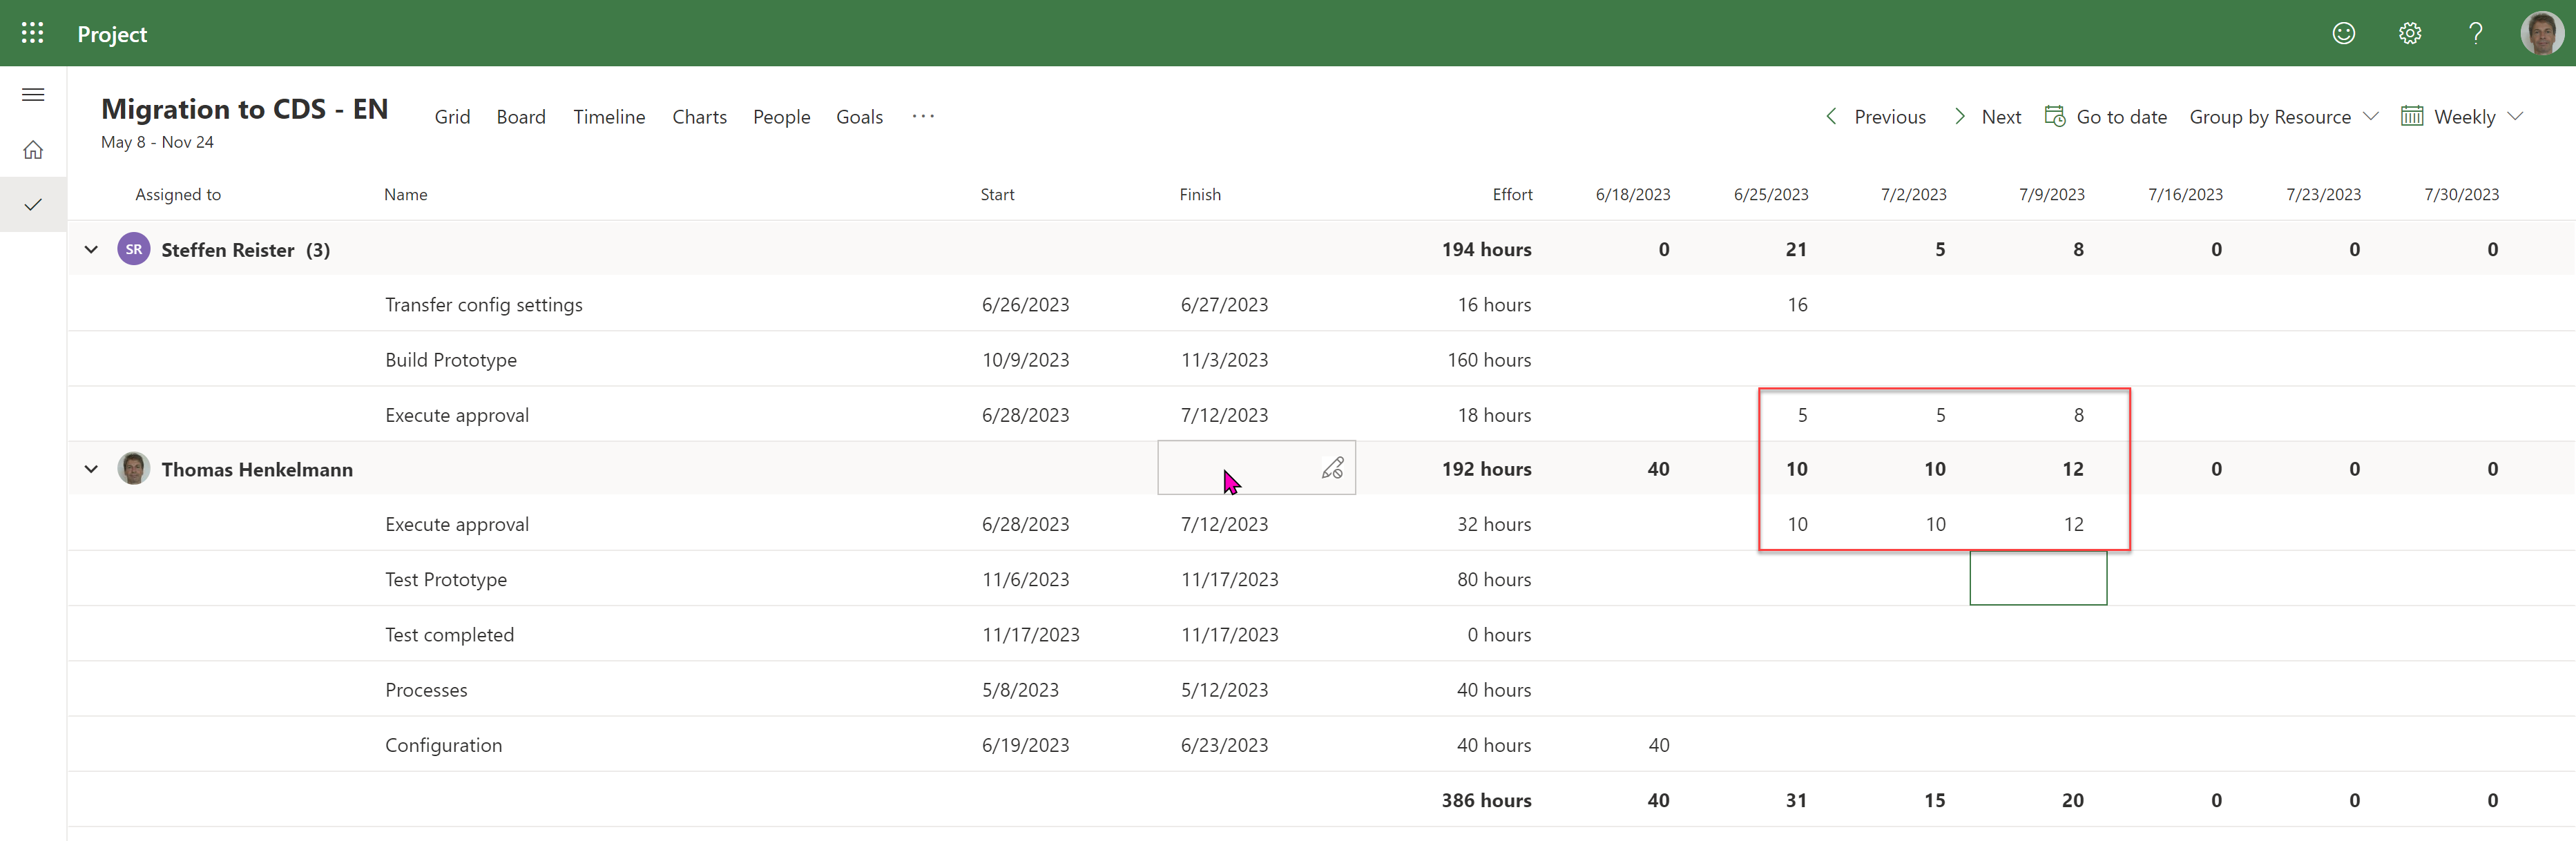This screenshot has height=841, width=2576.
Task: Open the Charts view
Action: [x=699, y=116]
